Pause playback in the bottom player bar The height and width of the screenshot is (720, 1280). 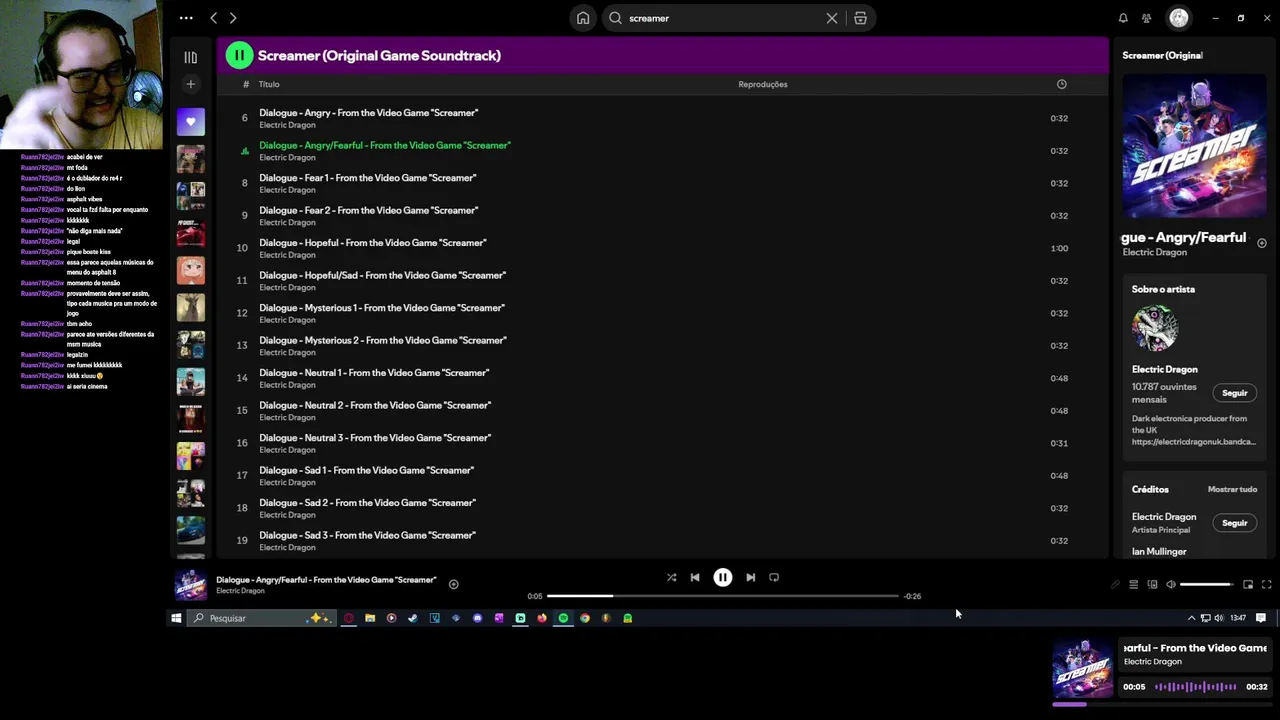coord(722,577)
